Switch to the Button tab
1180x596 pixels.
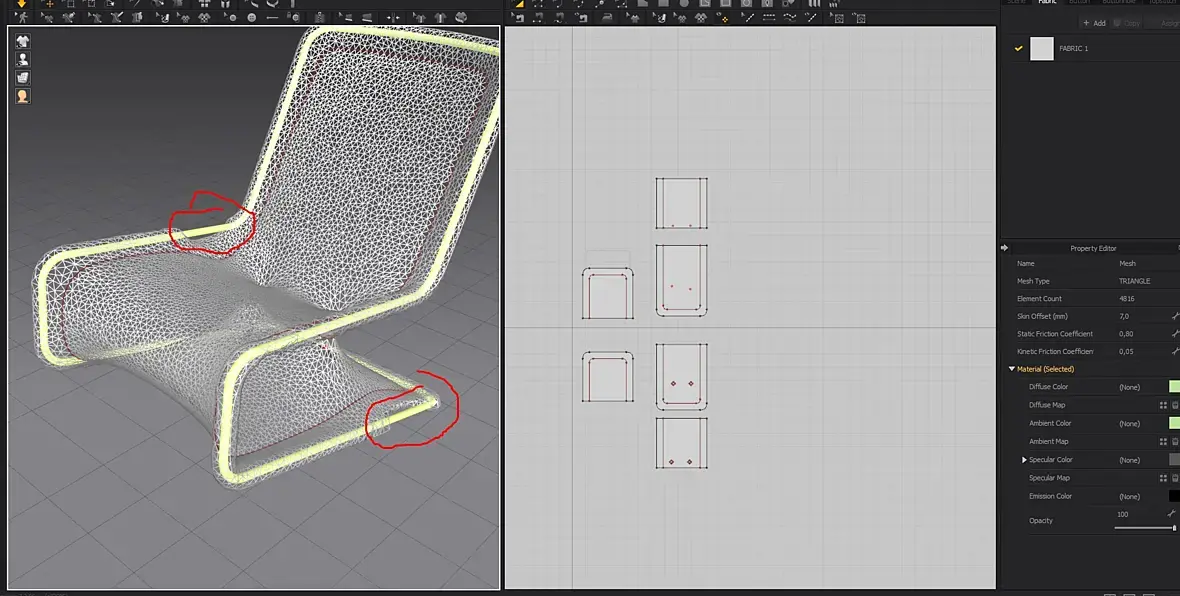click(1079, 2)
